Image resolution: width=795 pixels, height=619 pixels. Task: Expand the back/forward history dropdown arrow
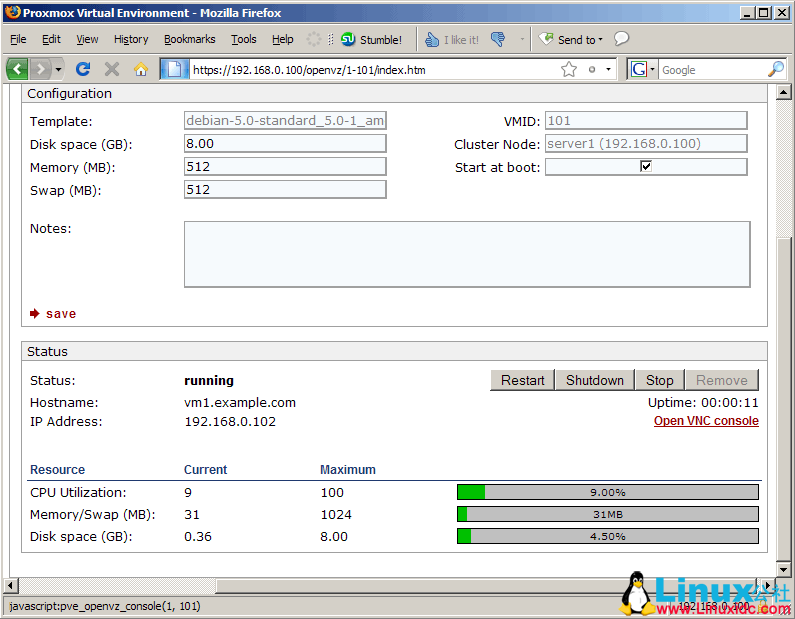pos(58,69)
